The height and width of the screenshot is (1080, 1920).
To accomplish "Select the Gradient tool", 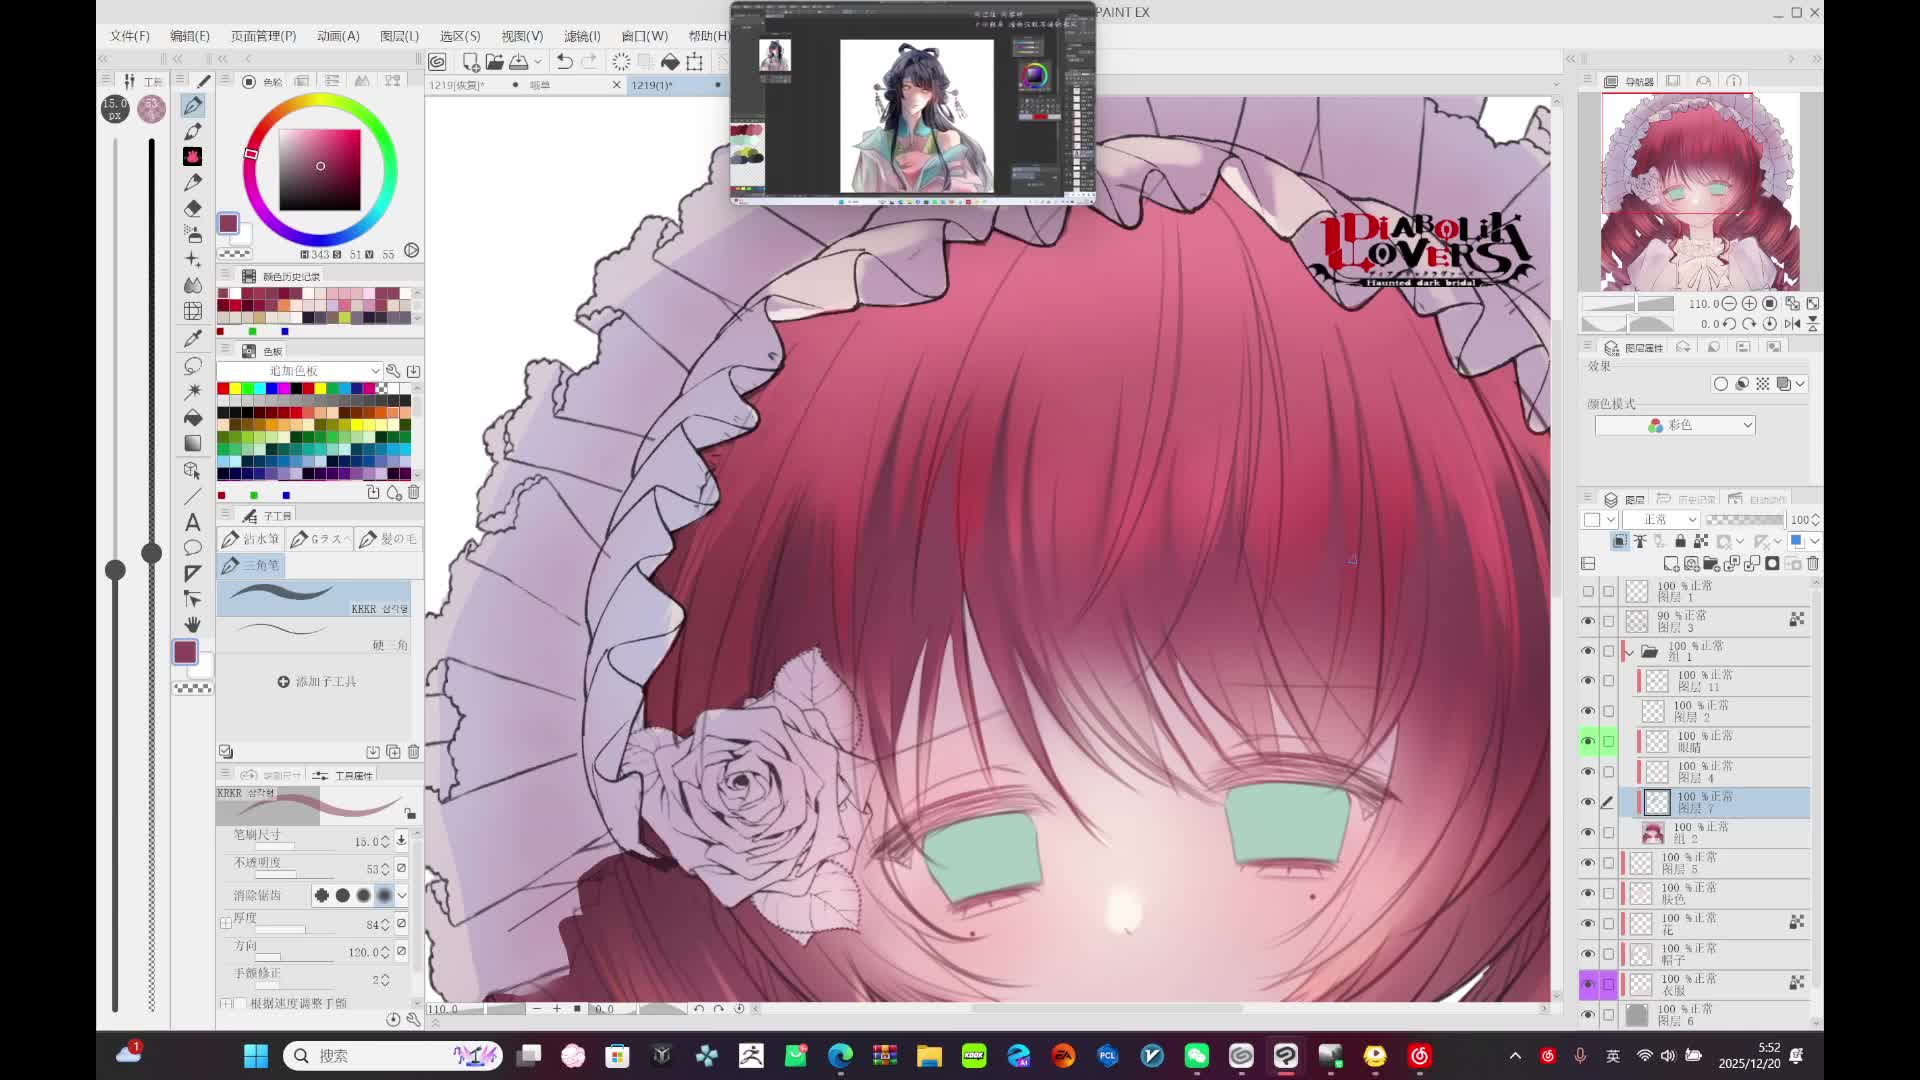I will tap(193, 443).
